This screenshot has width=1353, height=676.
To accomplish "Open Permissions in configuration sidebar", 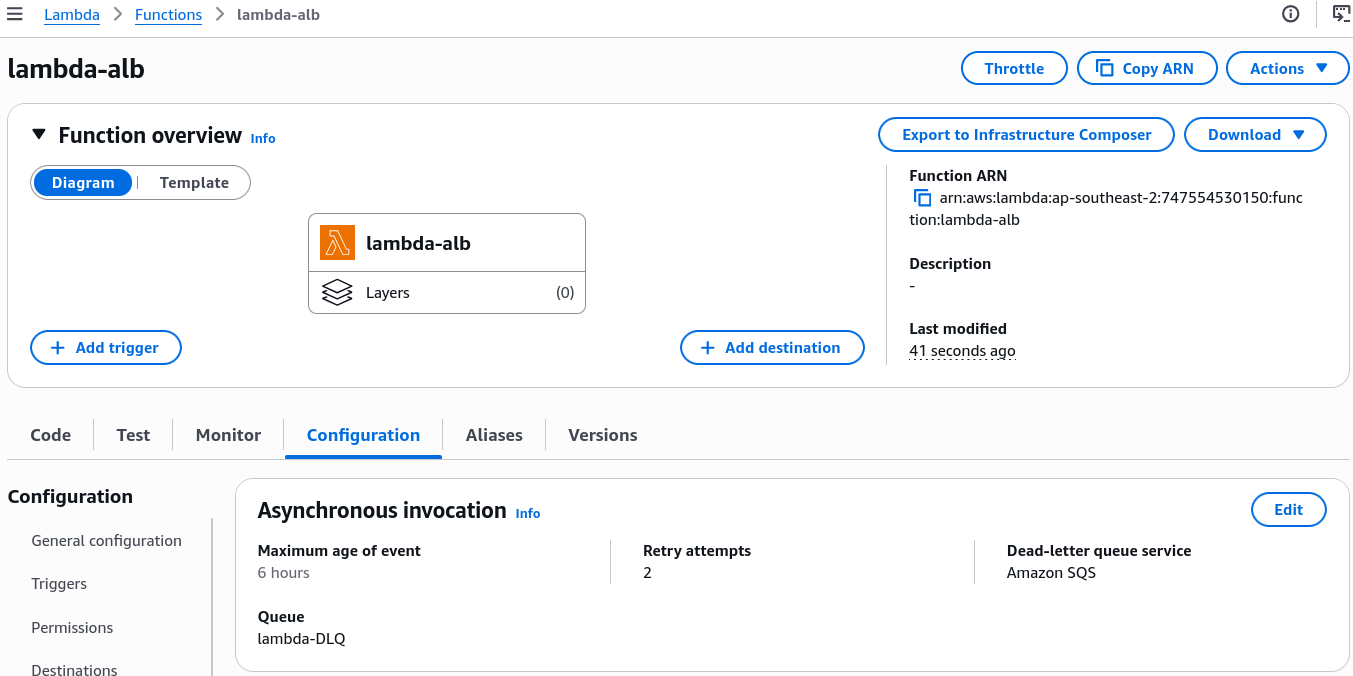I will (x=72, y=628).
